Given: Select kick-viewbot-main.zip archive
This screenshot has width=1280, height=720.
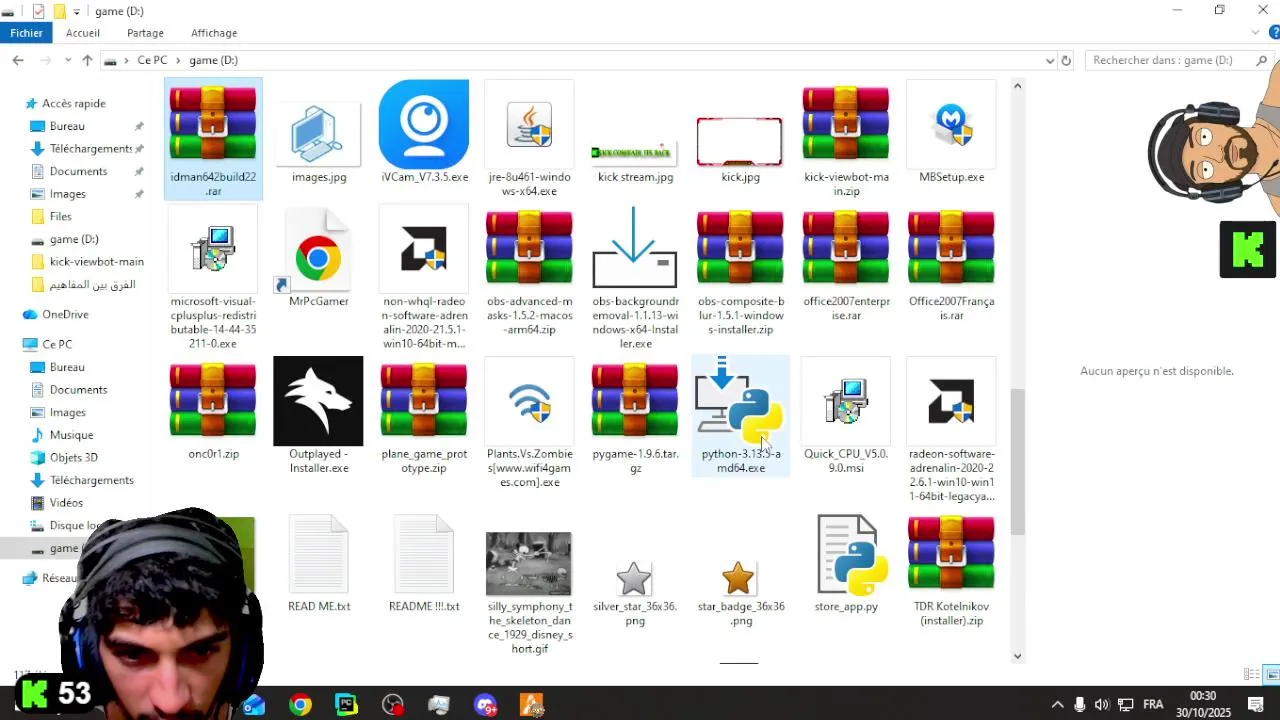Looking at the screenshot, I should (x=846, y=139).
